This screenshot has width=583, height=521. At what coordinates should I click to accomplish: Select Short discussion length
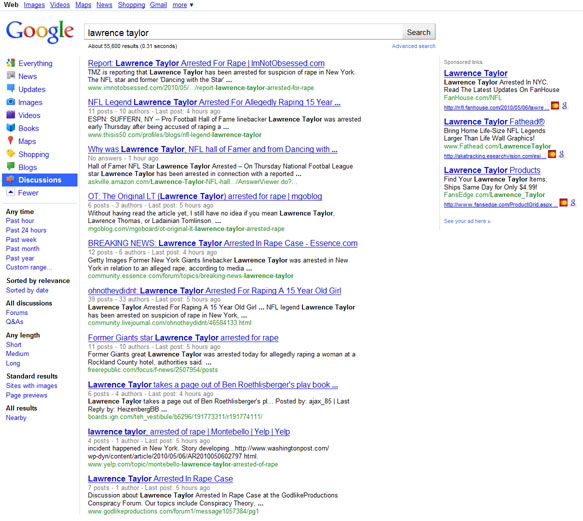[13, 344]
